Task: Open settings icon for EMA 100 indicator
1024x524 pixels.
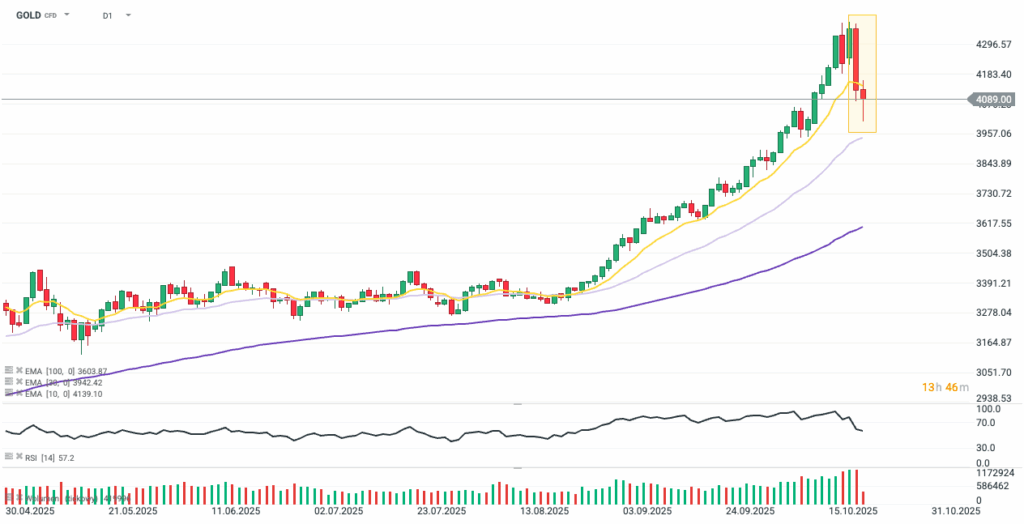Action: pos(9,370)
